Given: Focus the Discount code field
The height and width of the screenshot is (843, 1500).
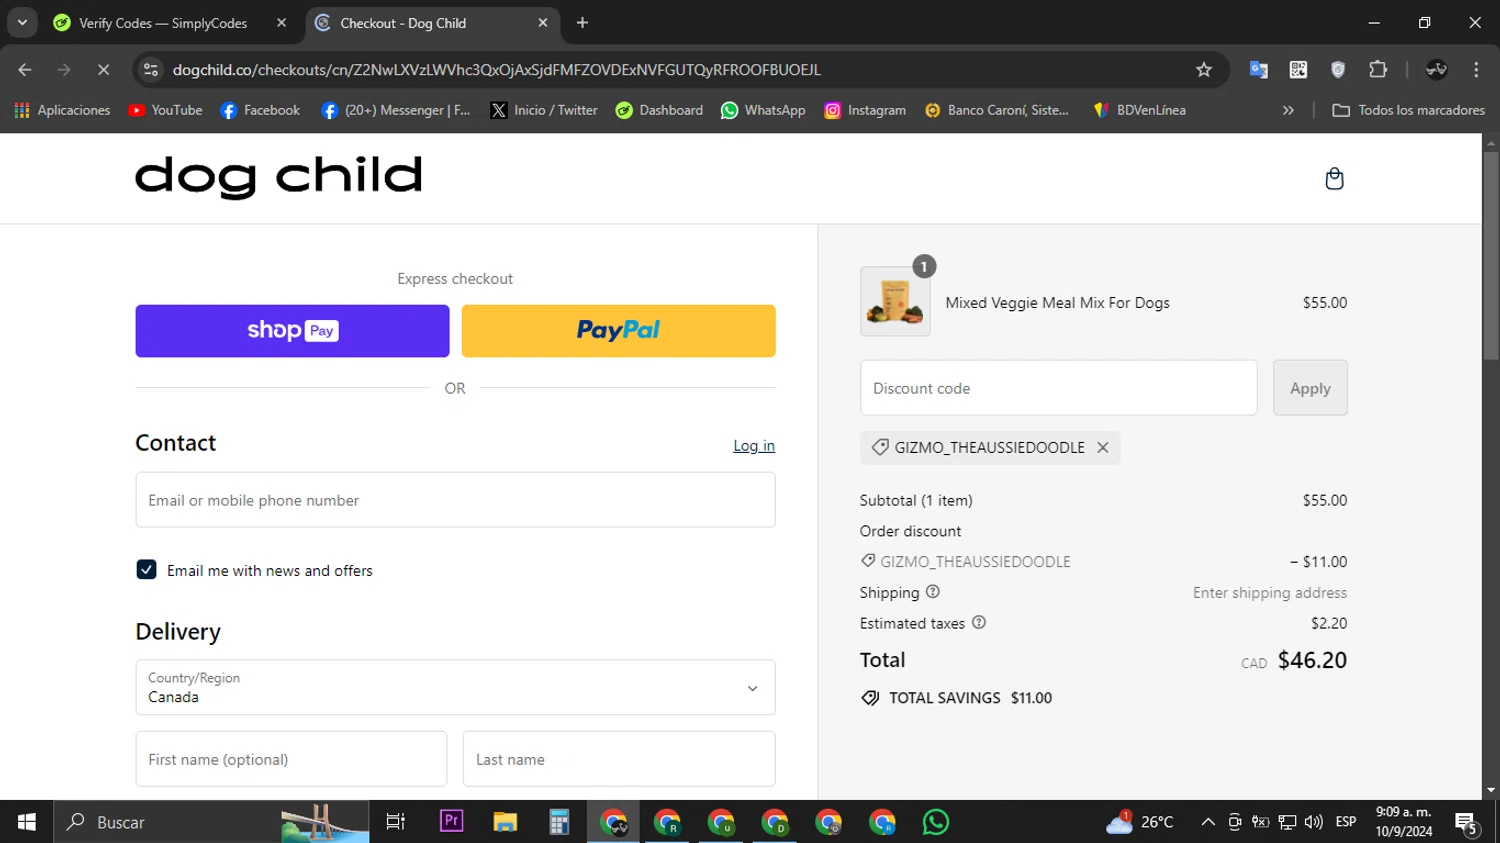Looking at the screenshot, I should pos(1058,388).
